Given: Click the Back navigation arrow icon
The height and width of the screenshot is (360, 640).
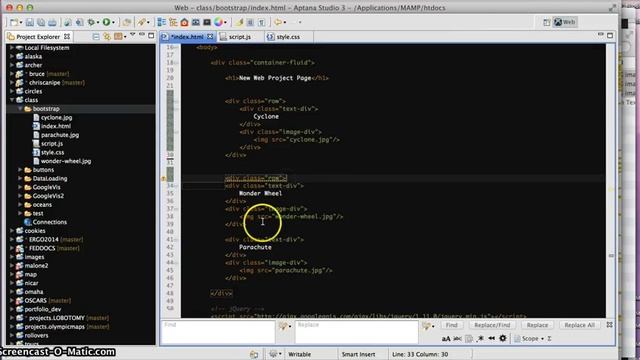Looking at the screenshot, I should click(x=278, y=22).
